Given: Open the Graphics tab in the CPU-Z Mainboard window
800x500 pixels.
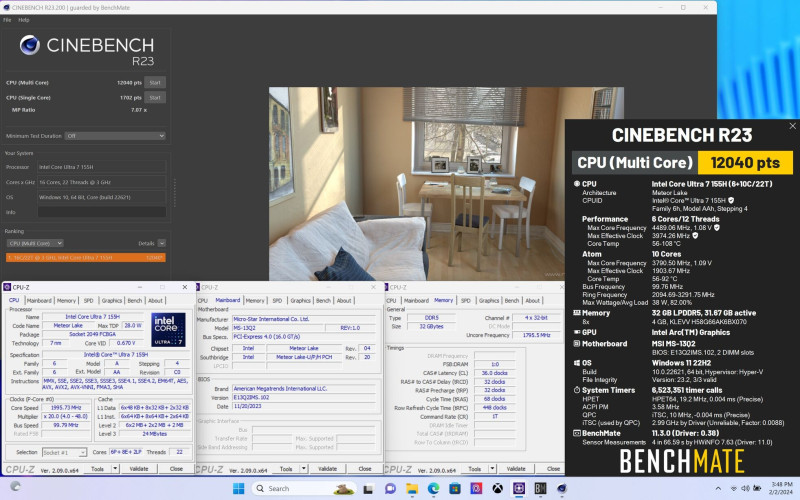Looking at the screenshot, I should coord(301,301).
